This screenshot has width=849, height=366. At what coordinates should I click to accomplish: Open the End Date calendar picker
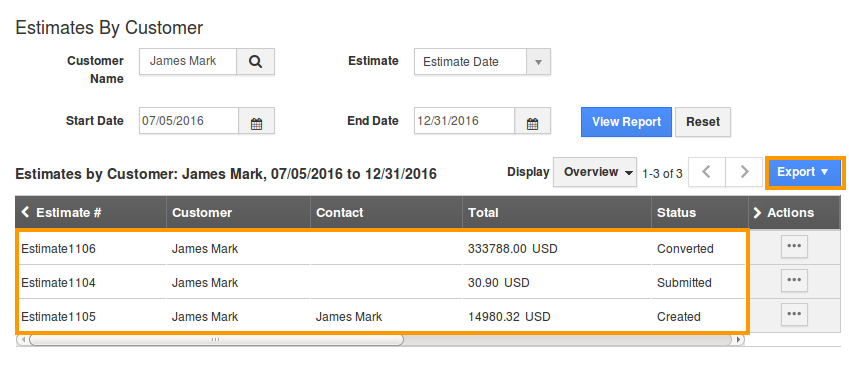532,121
